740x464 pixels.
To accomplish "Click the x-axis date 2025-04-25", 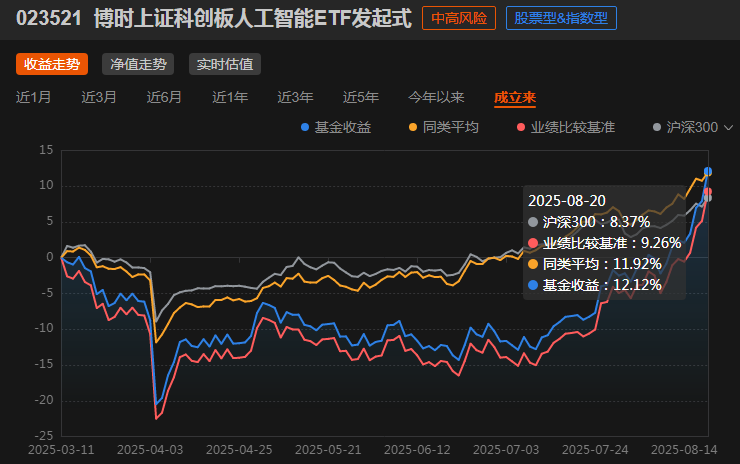I will (239, 450).
